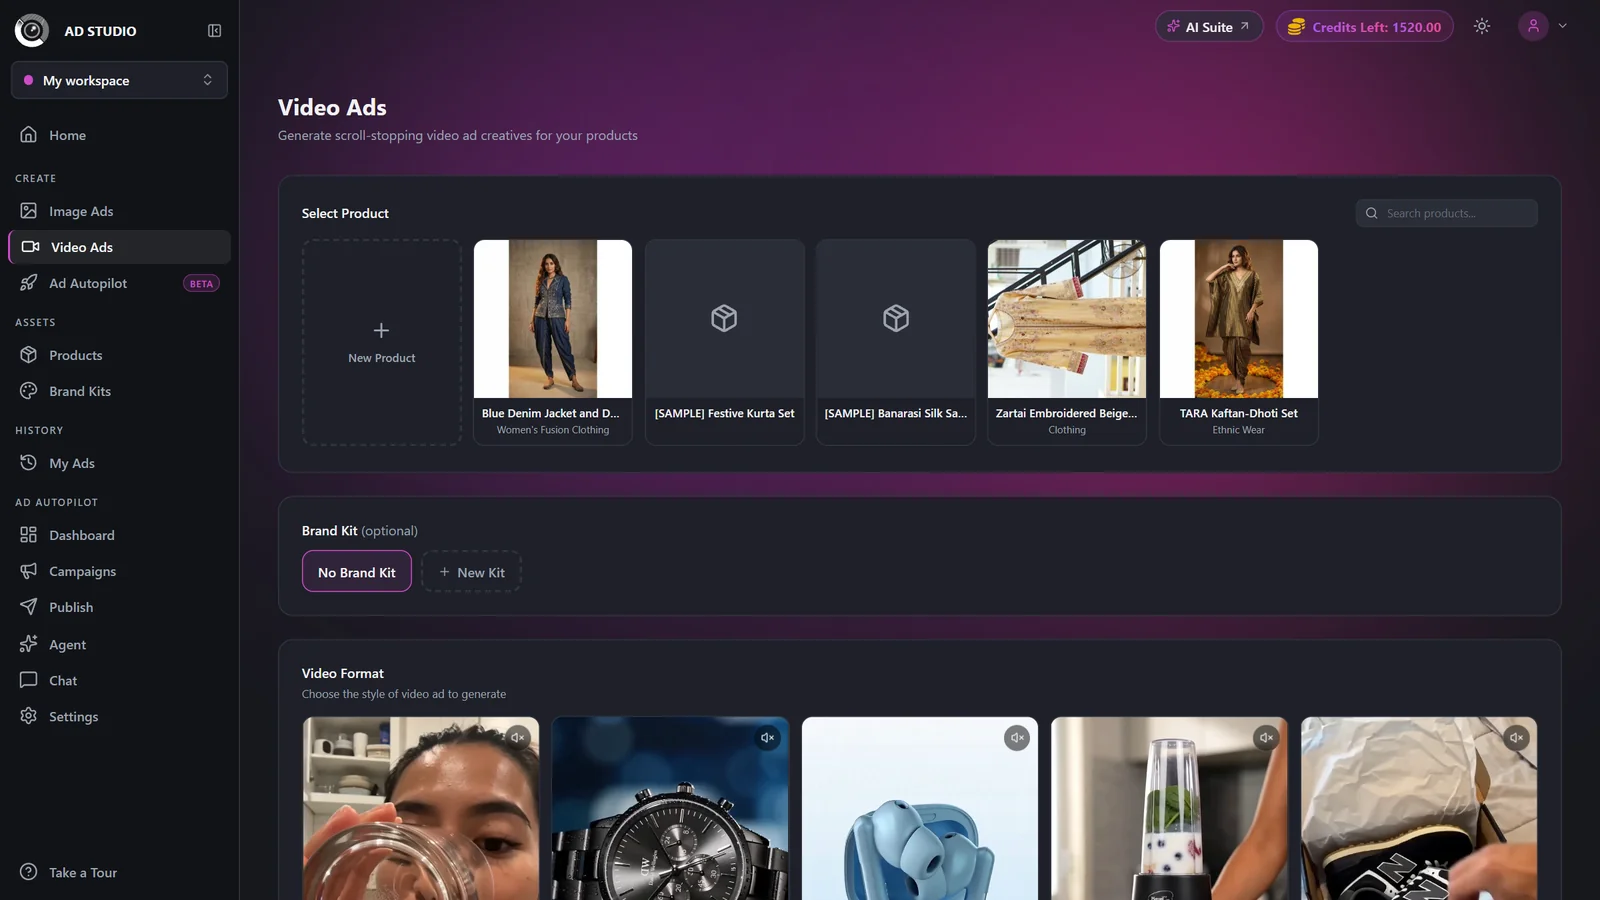1600x900 pixels.
Task: Select the Banarasi Silk sample product
Action: tap(896, 342)
